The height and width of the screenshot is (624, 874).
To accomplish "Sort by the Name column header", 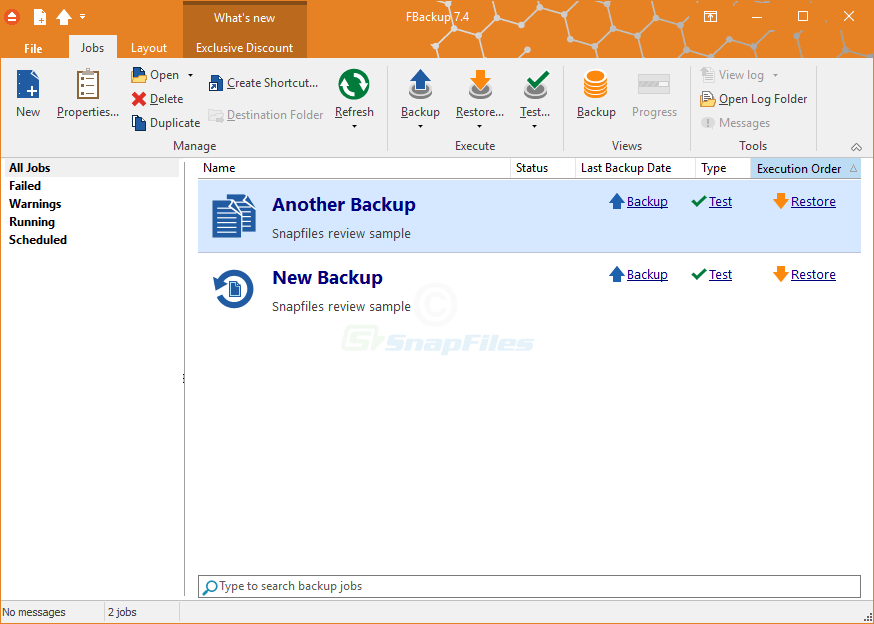I will (354, 168).
